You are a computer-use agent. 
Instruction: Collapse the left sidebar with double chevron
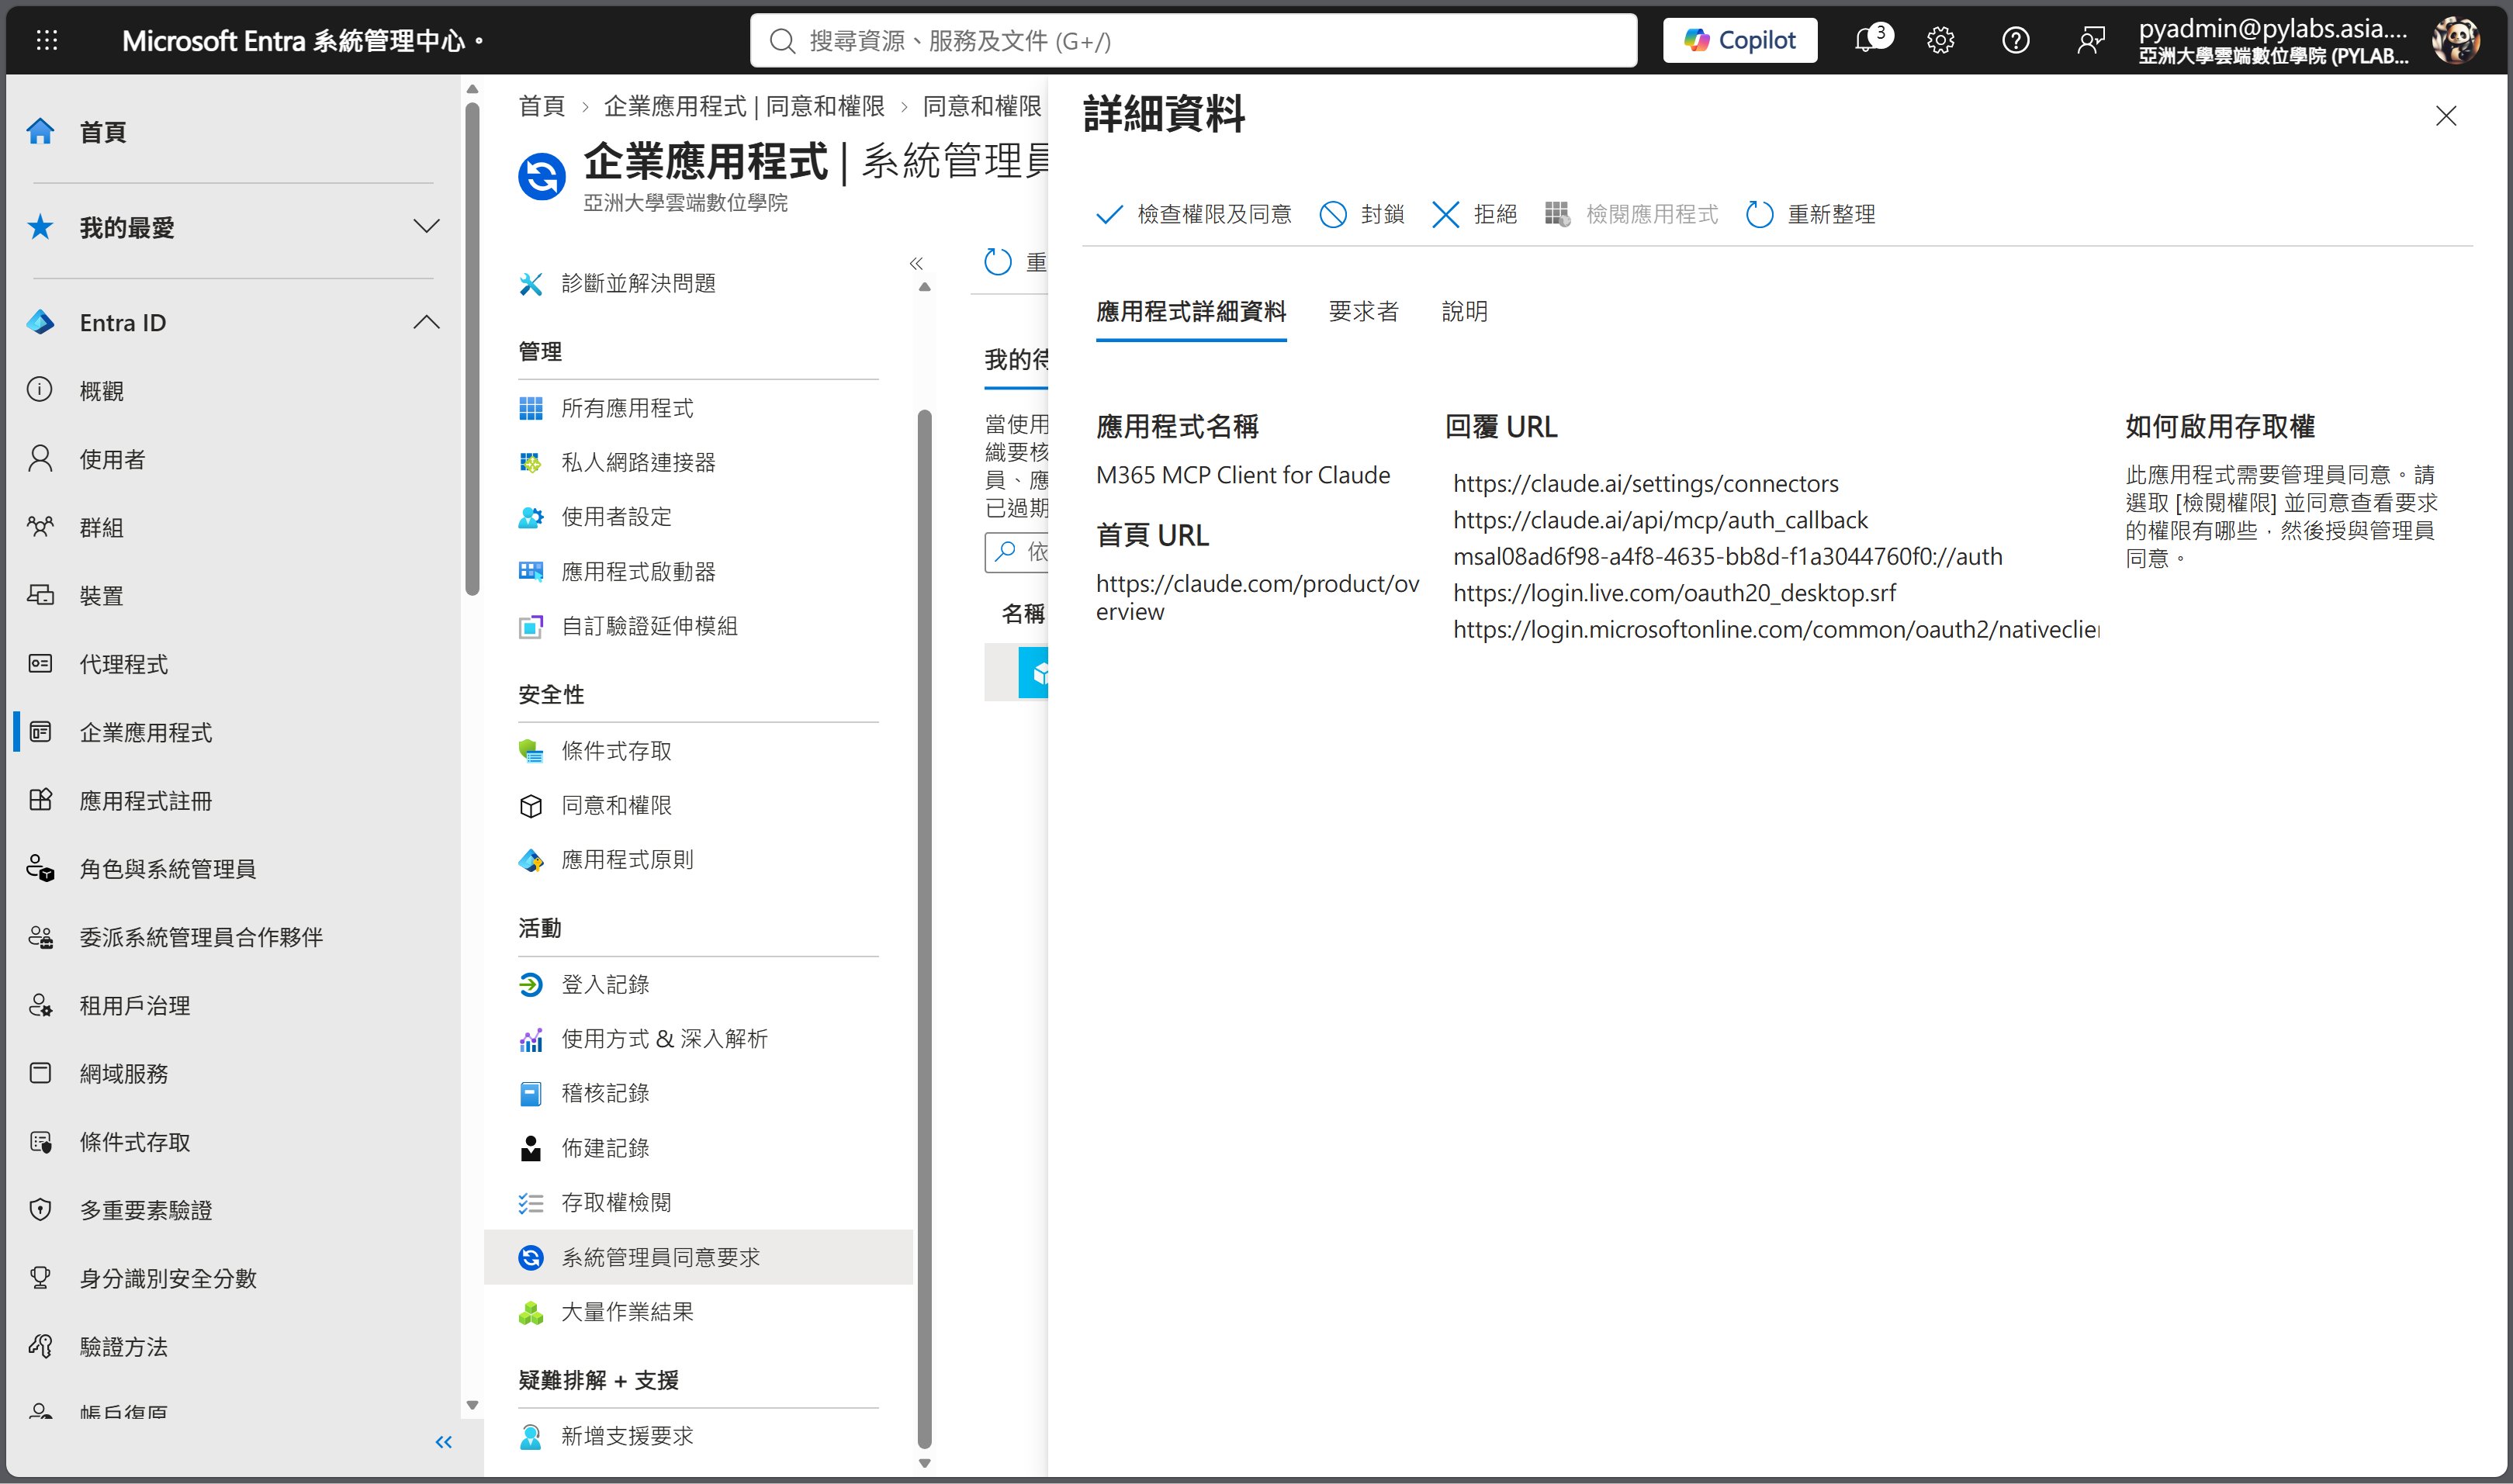444,1441
